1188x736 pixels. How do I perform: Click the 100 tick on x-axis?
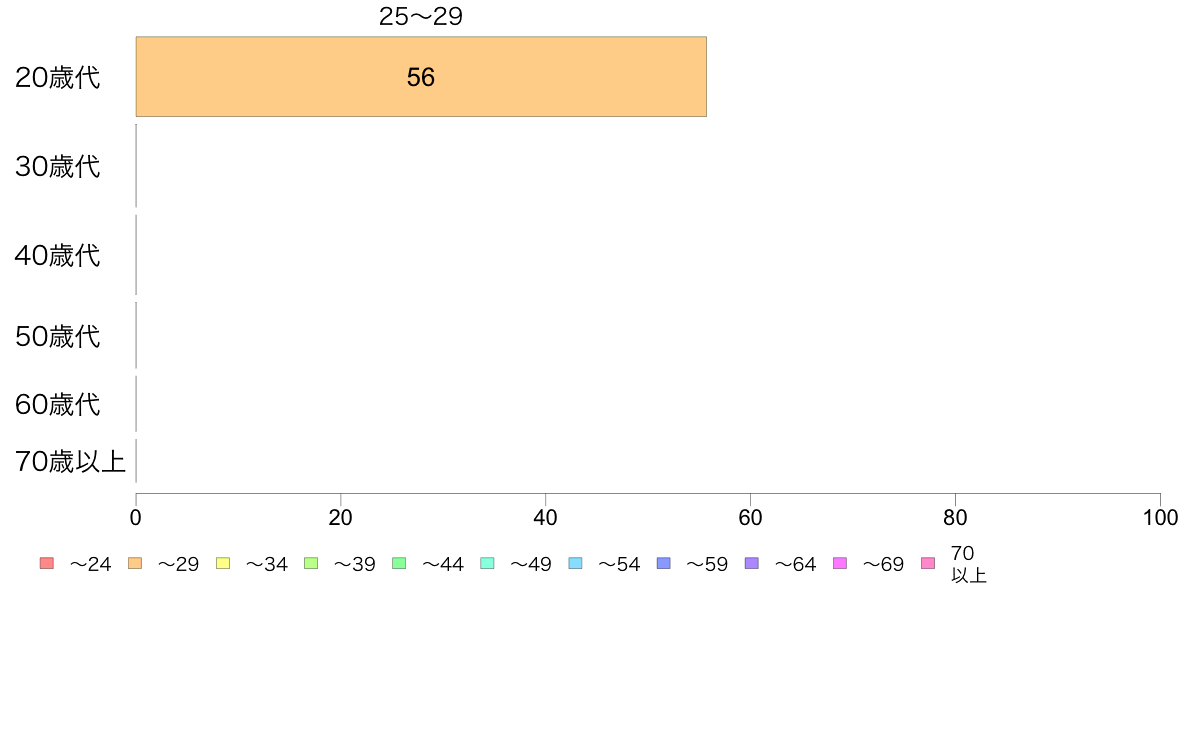pos(1160,518)
